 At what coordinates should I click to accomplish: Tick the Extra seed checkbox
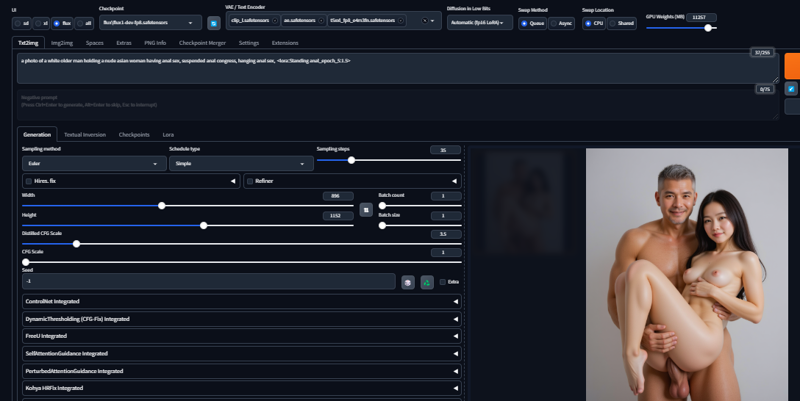tap(443, 282)
